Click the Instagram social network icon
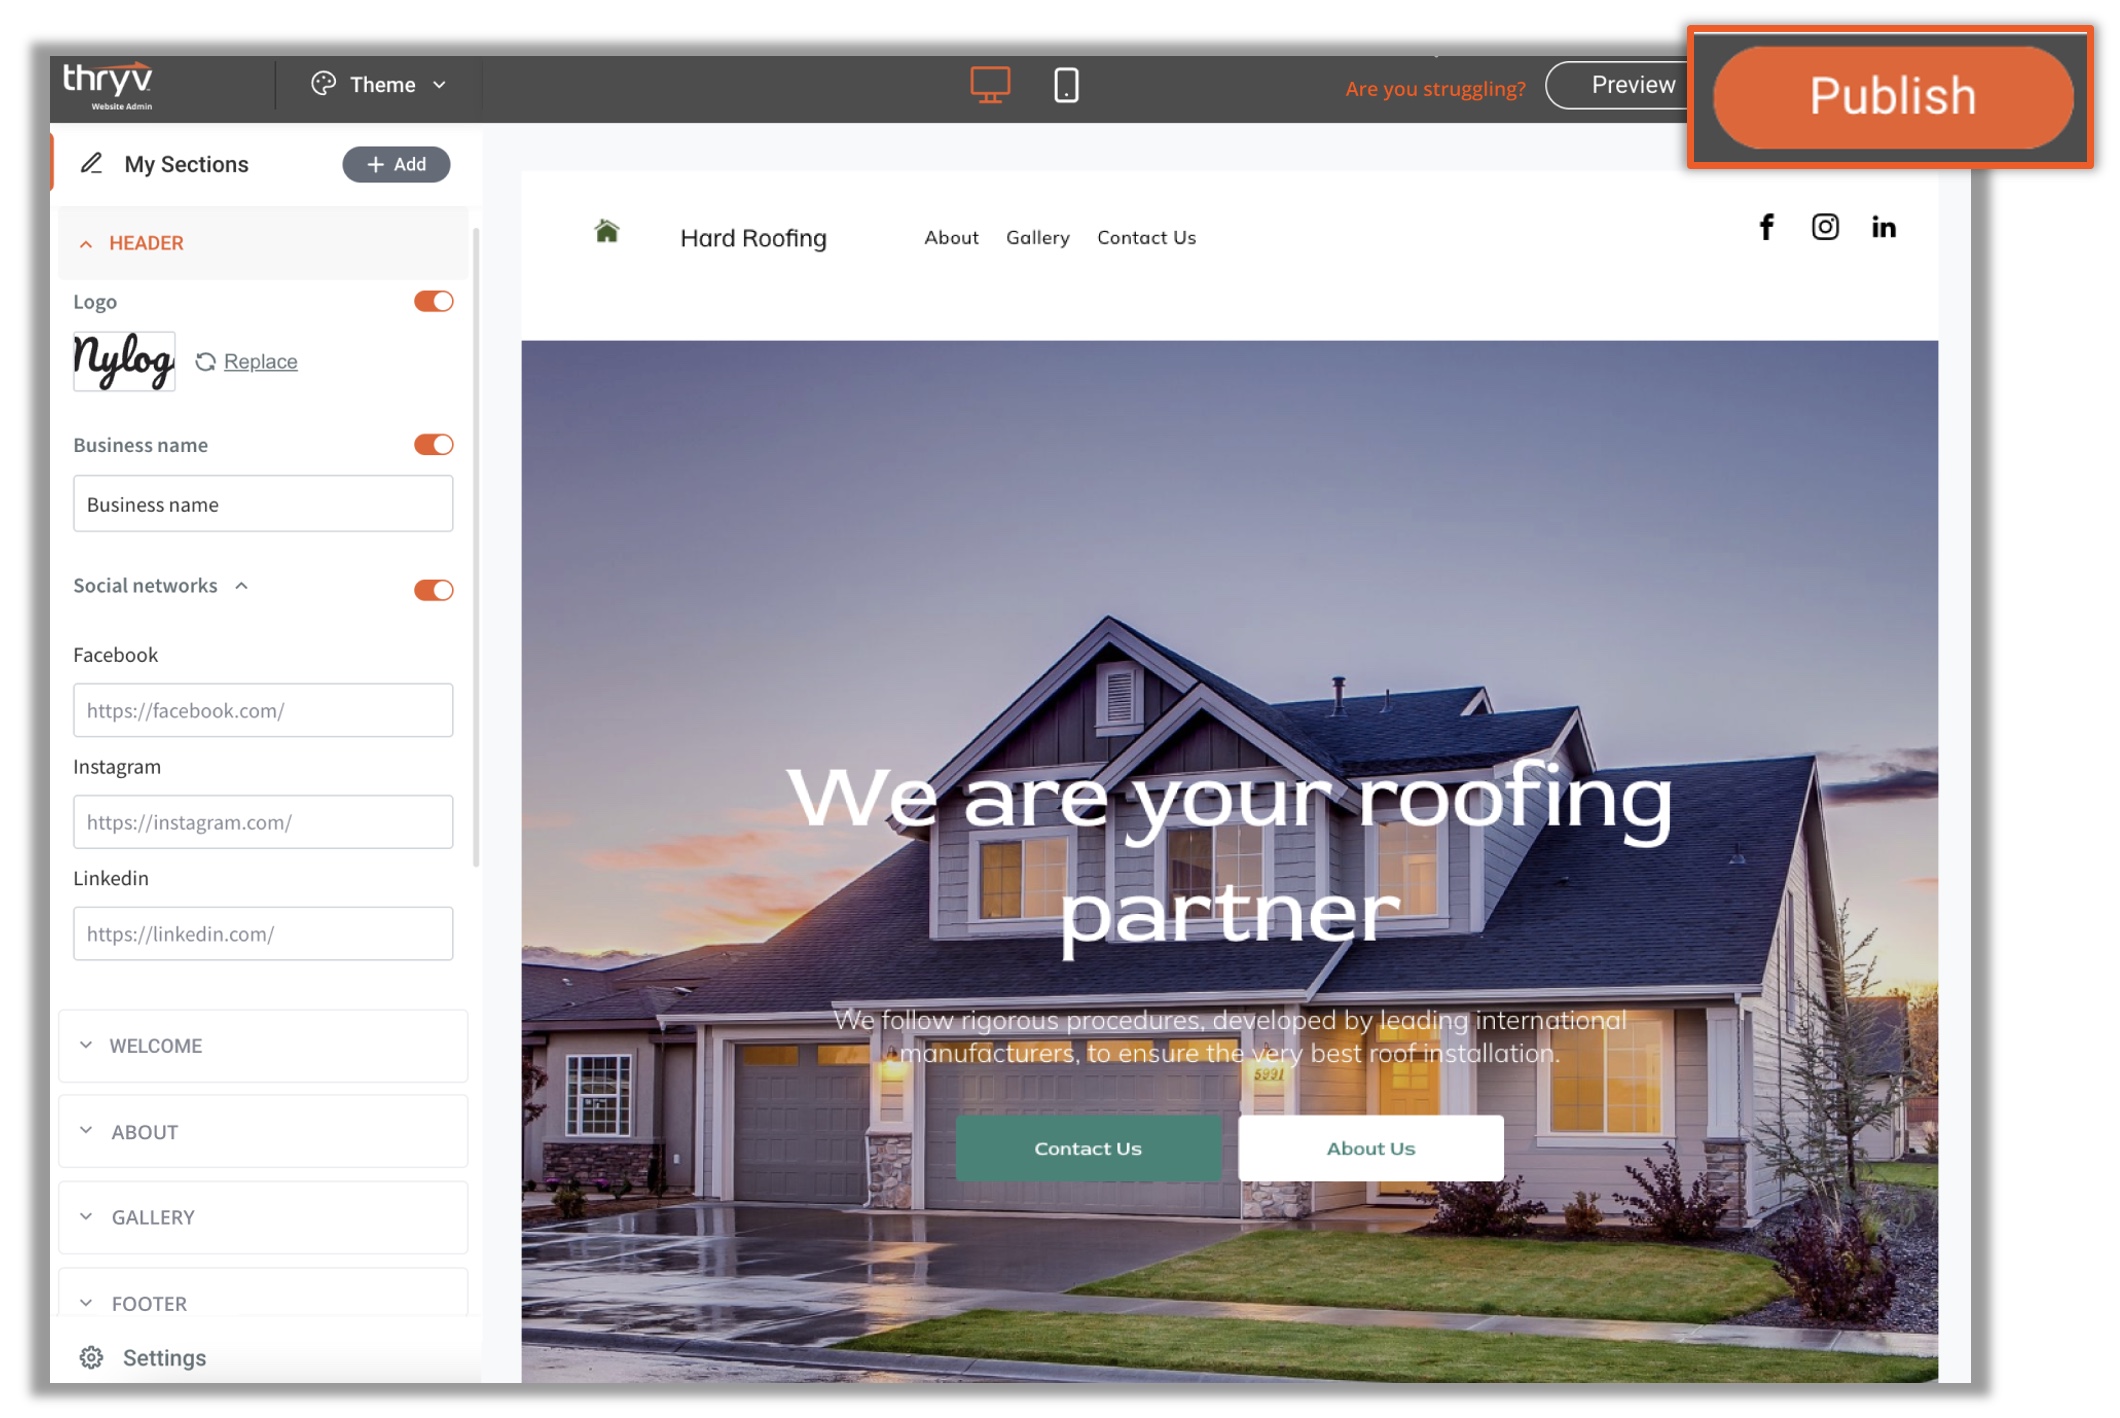Image resolution: width=2120 pixels, height=1418 pixels. (x=1826, y=226)
